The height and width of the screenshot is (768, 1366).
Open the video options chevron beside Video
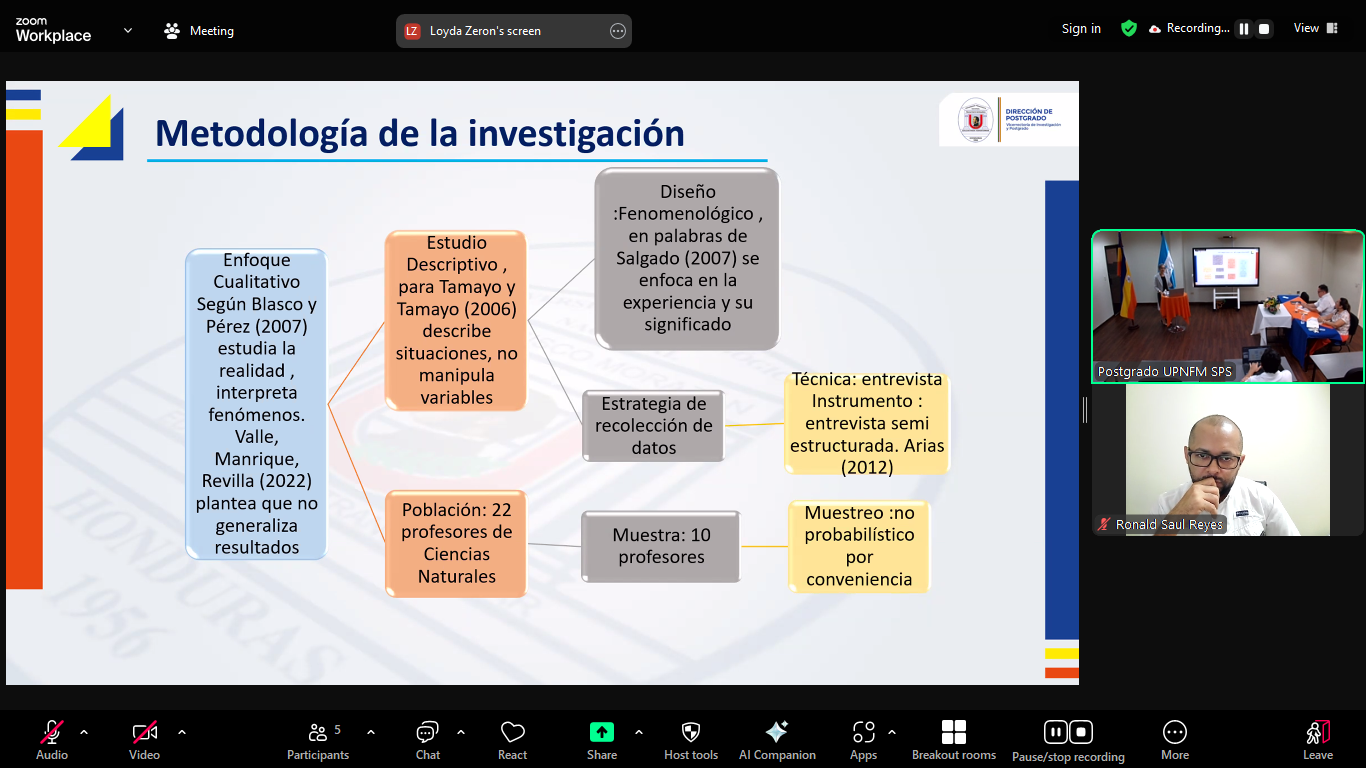182,732
